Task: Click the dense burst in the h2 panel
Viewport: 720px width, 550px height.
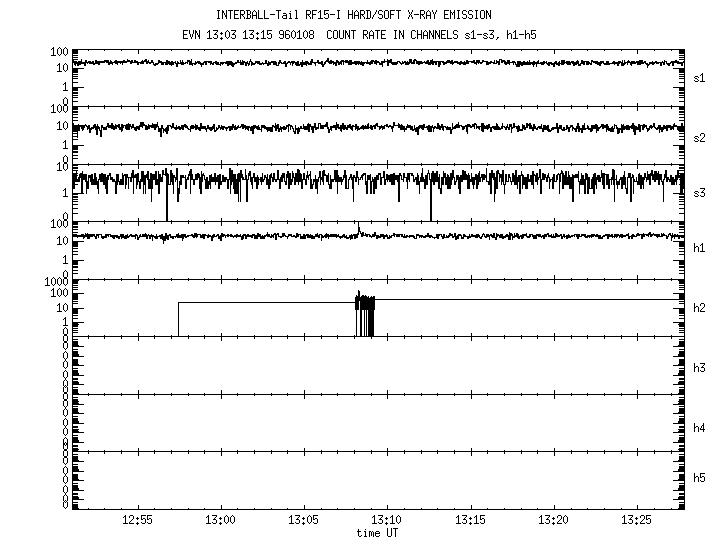Action: coord(365,314)
